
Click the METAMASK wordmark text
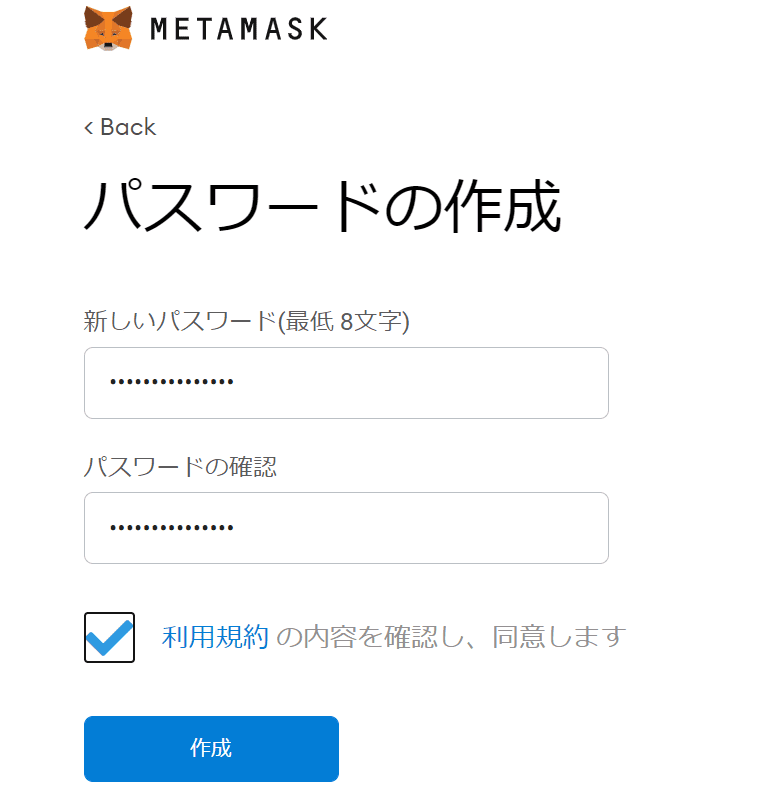(x=239, y=29)
